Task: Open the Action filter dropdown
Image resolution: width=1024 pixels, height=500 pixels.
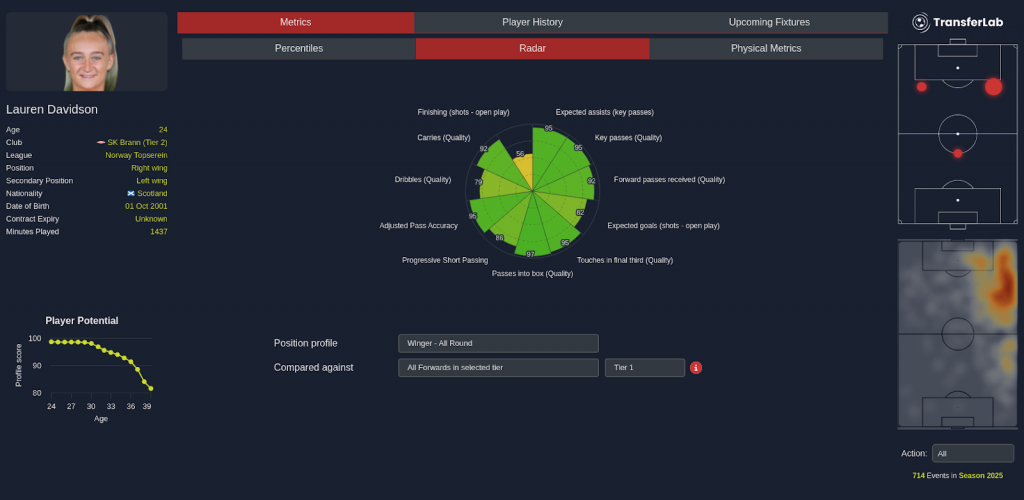Action: point(972,453)
